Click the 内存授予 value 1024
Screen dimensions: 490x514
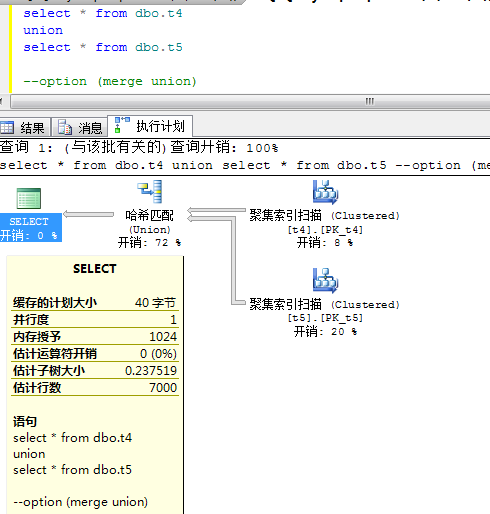coord(163,337)
